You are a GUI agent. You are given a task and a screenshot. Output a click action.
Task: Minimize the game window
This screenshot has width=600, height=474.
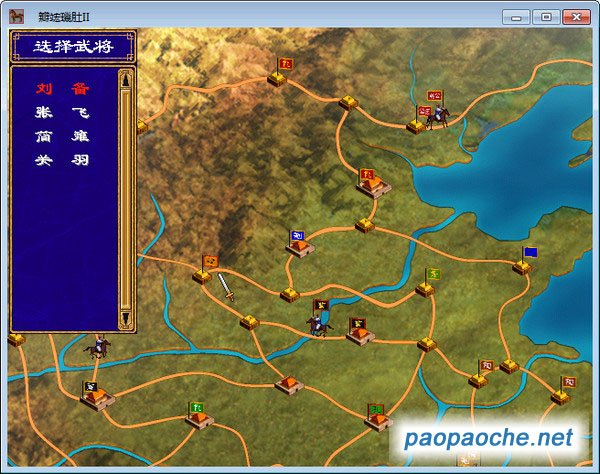516,17
